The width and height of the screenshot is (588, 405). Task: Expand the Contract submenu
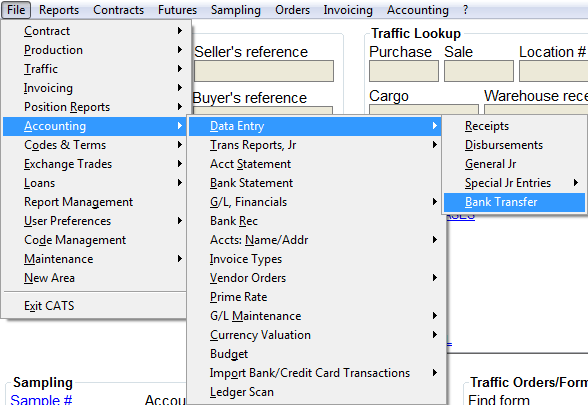pos(94,31)
